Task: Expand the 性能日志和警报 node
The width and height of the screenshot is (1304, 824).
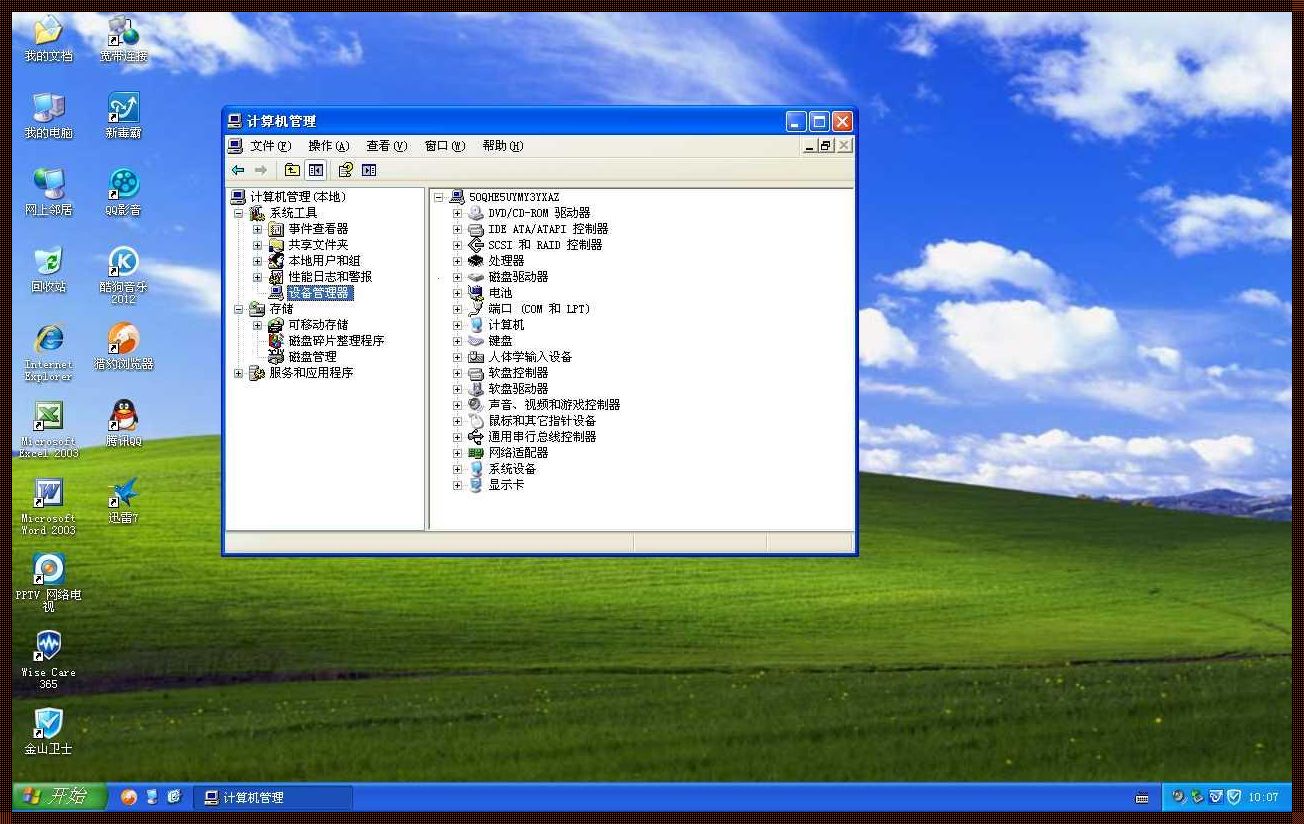Action: coord(257,277)
